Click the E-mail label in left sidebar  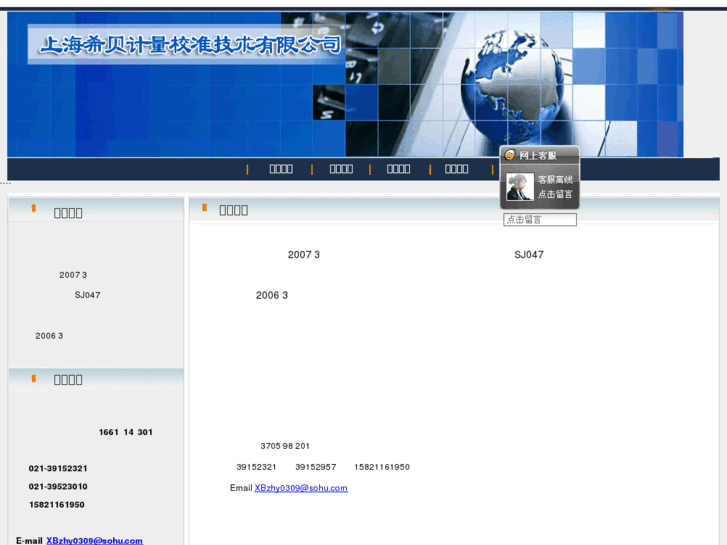29,541
